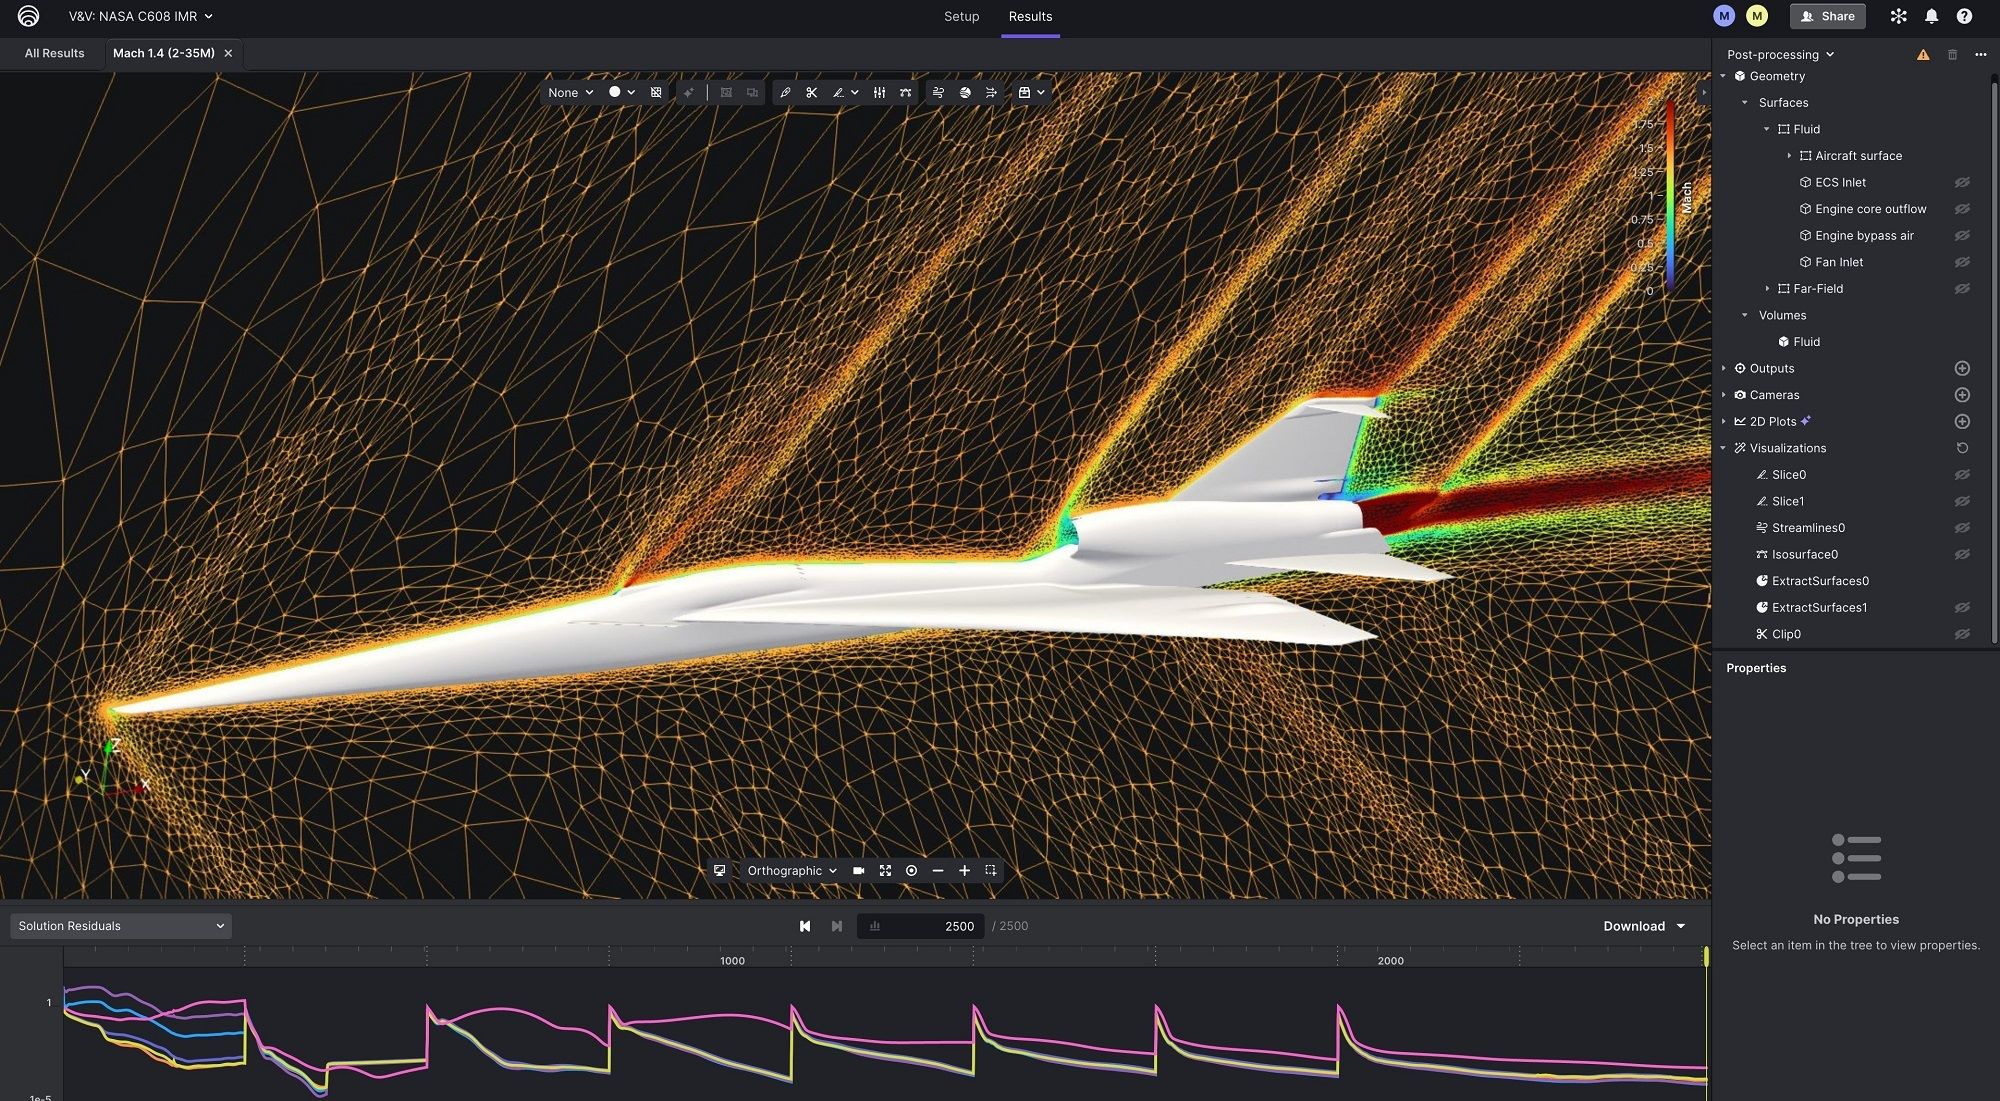
Task: Click the Download button
Action: [x=1643, y=926]
